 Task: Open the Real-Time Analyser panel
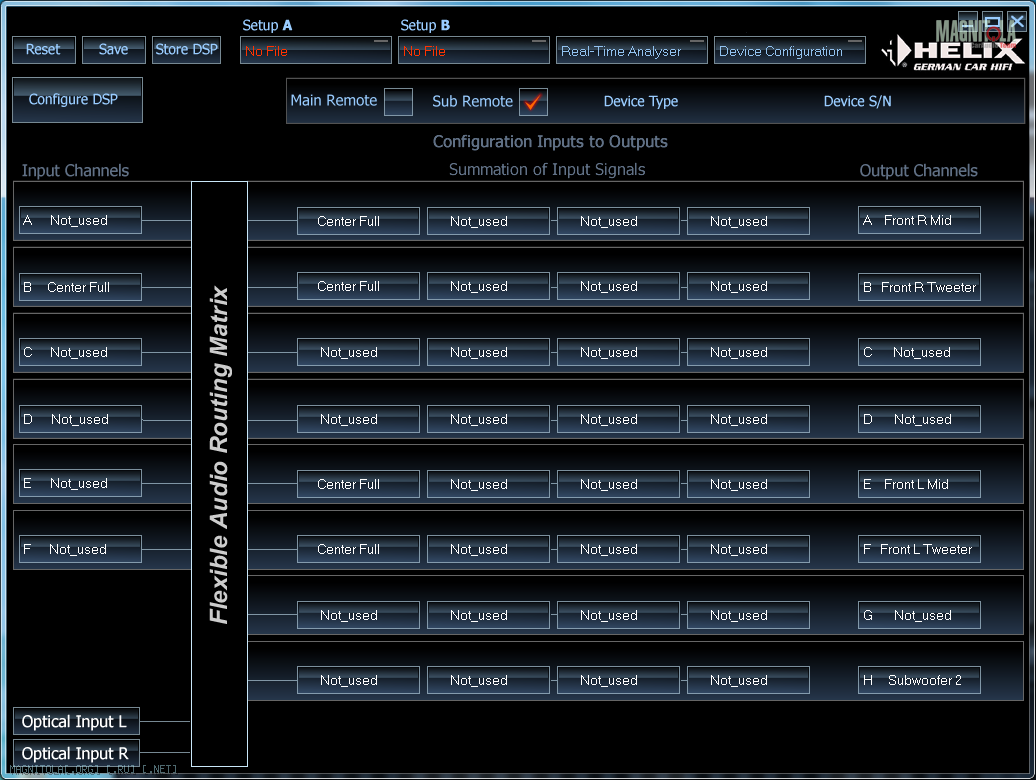[x=631, y=51]
